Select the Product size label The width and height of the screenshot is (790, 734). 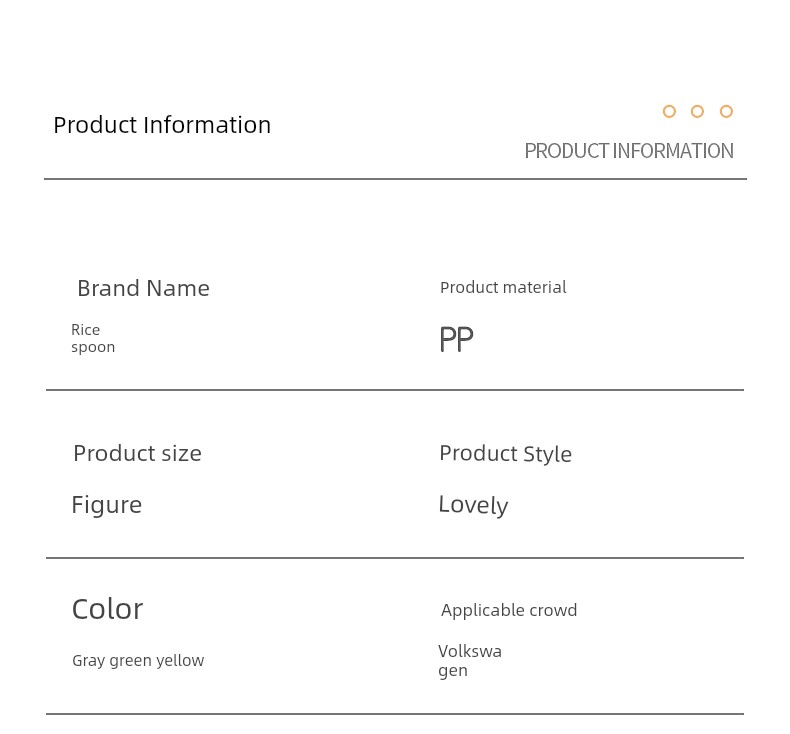pos(138,453)
